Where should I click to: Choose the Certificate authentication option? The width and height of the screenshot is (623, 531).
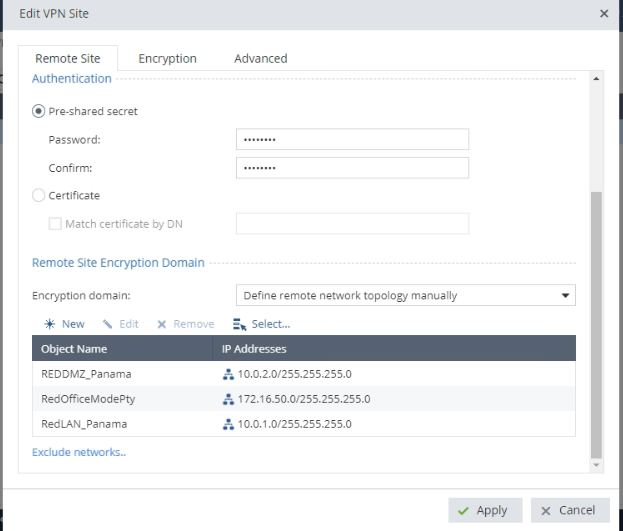pos(39,196)
